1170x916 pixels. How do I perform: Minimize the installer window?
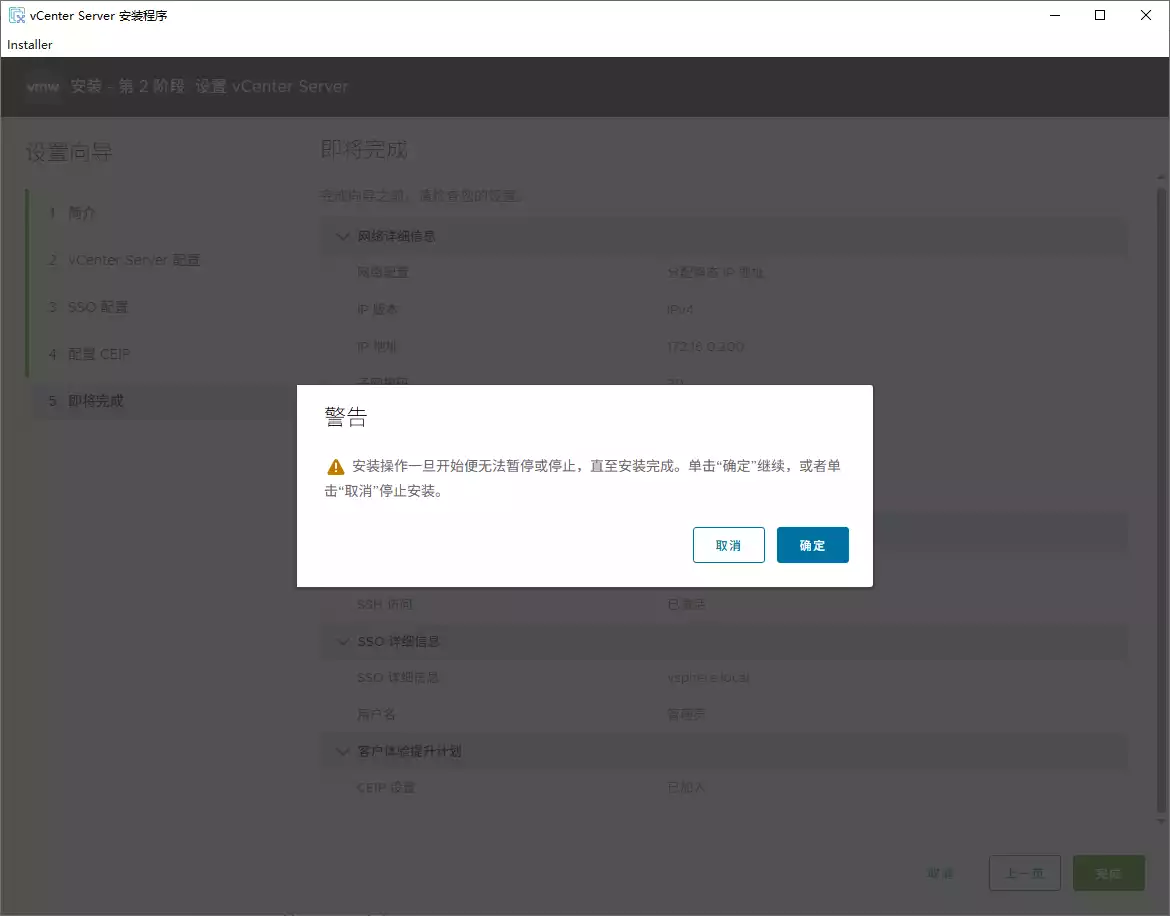(1054, 15)
